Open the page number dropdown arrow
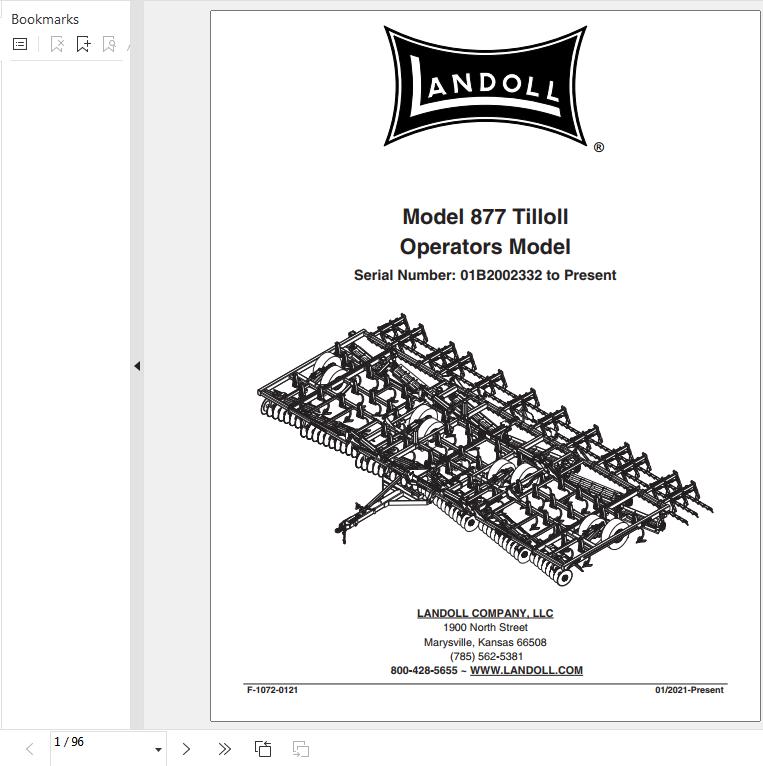 158,749
